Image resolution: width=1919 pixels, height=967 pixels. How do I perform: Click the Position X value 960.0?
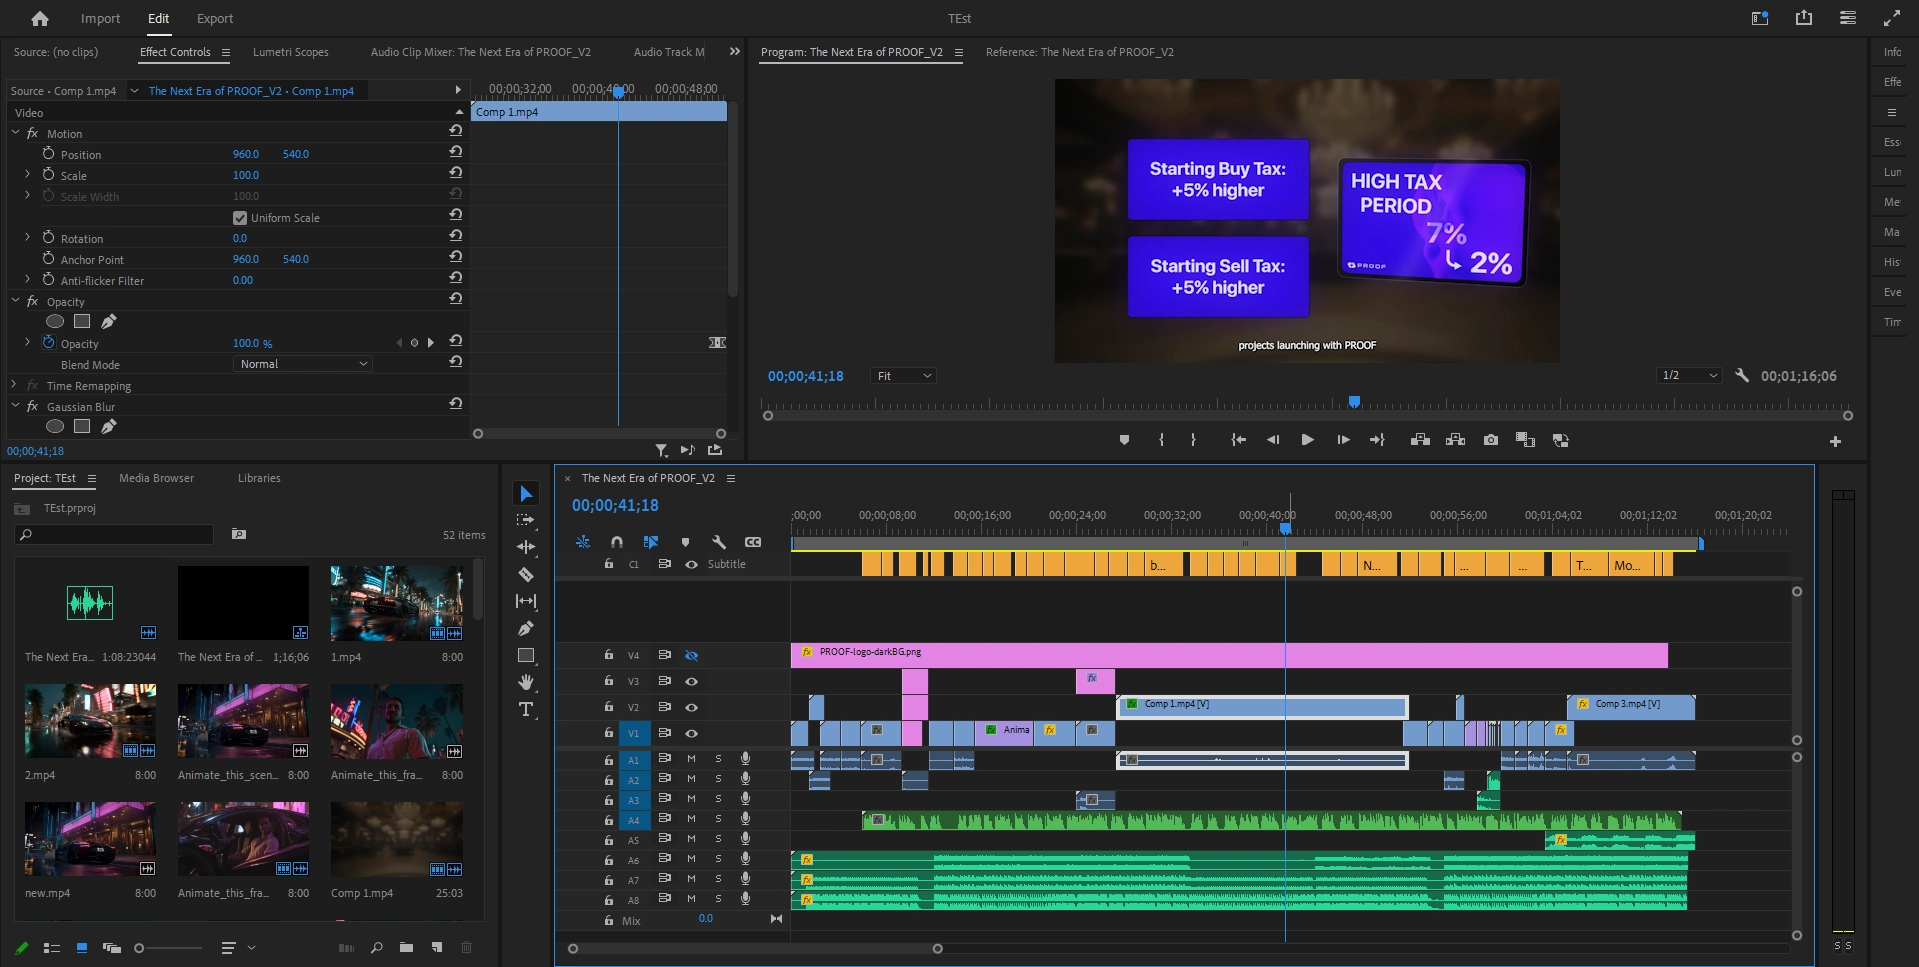click(245, 154)
